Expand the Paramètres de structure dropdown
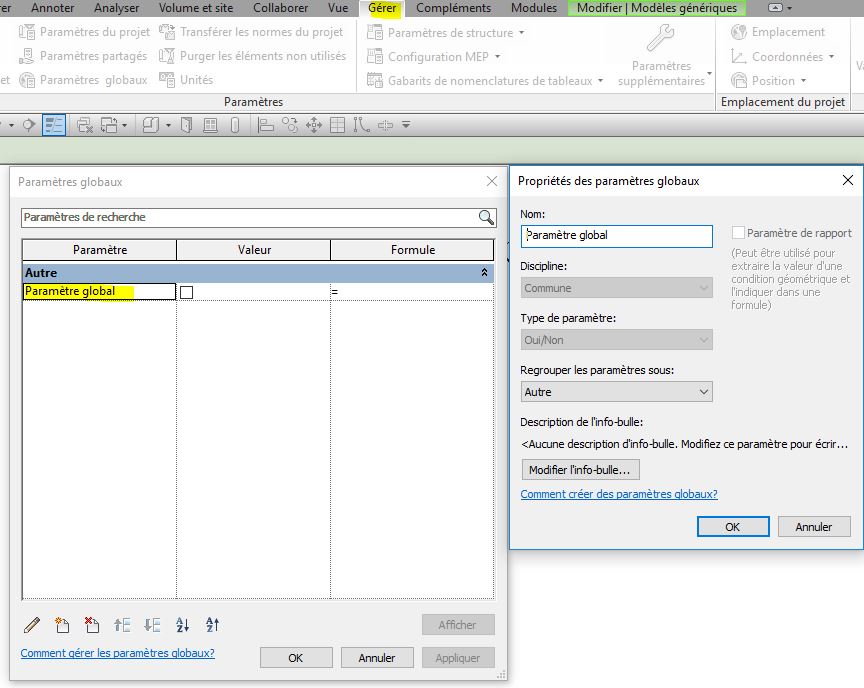The height and width of the screenshot is (688, 864). pos(521,33)
